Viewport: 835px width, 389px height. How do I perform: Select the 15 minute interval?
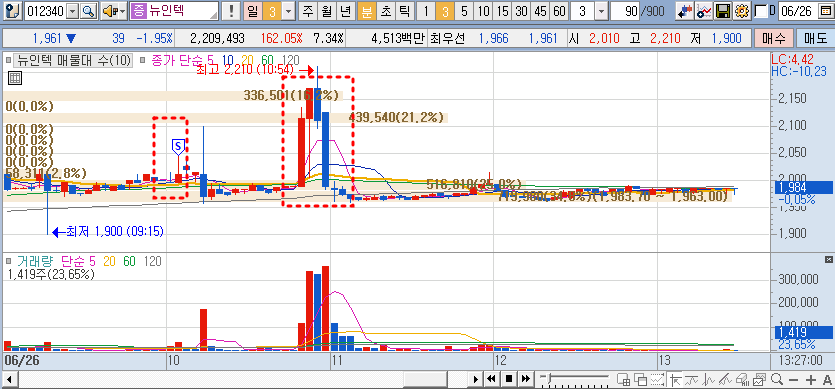pos(503,11)
